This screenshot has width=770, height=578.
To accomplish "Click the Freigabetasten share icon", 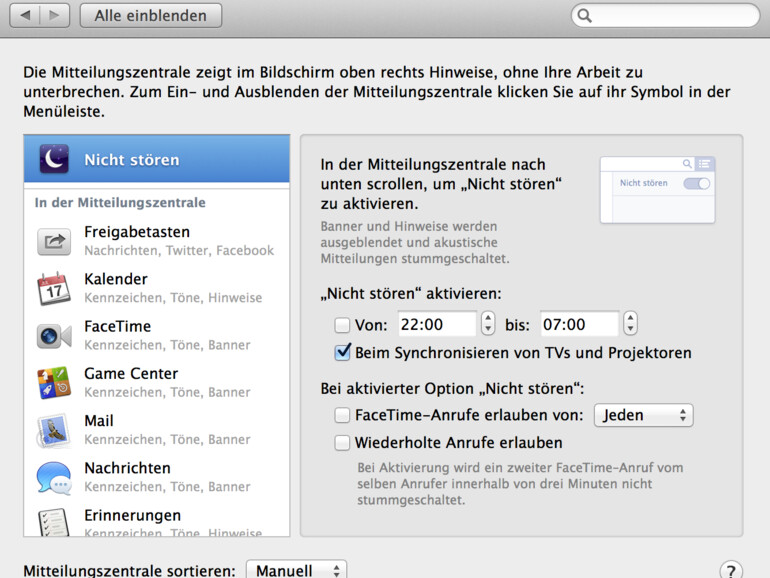I will 53,241.
